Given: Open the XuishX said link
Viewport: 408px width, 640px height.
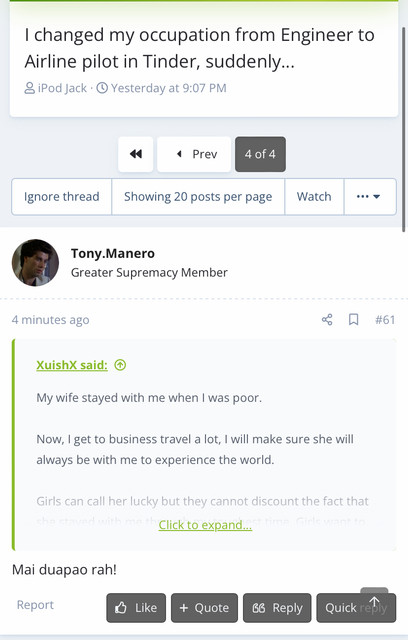Looking at the screenshot, I should pos(72,364).
